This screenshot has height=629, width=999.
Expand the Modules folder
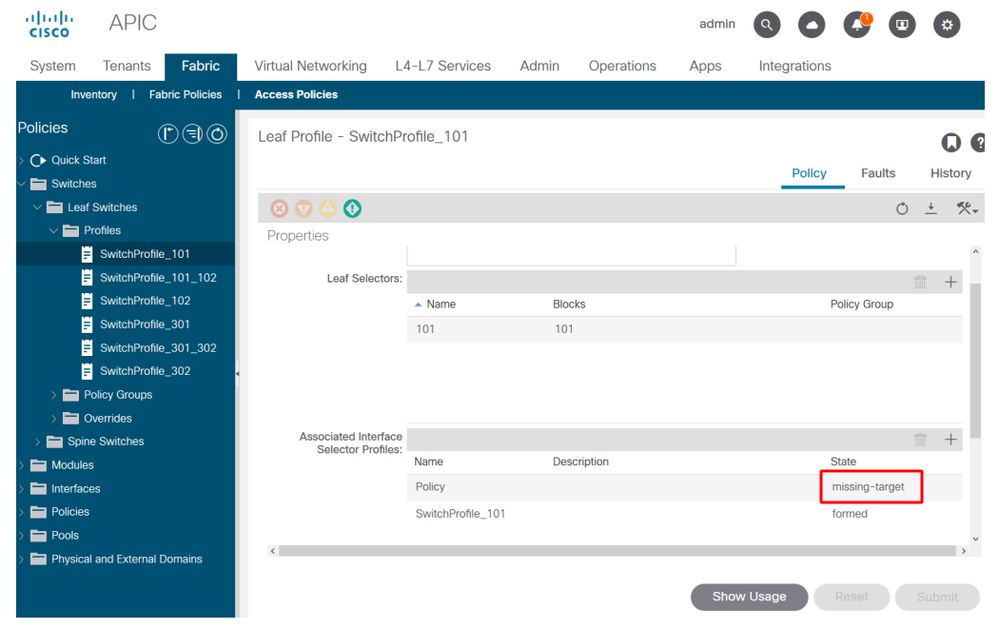(x=22, y=465)
